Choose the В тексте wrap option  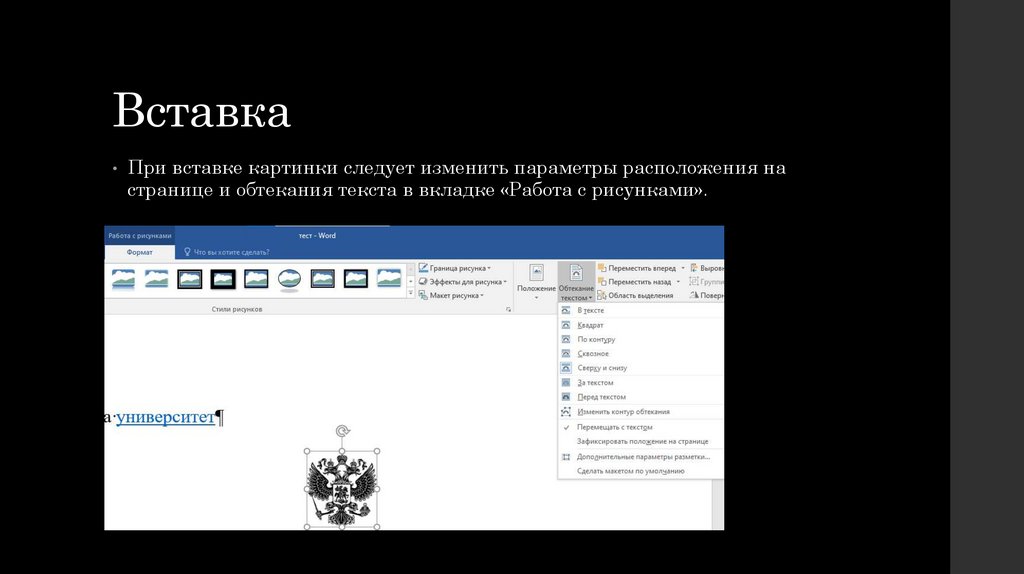(641, 310)
